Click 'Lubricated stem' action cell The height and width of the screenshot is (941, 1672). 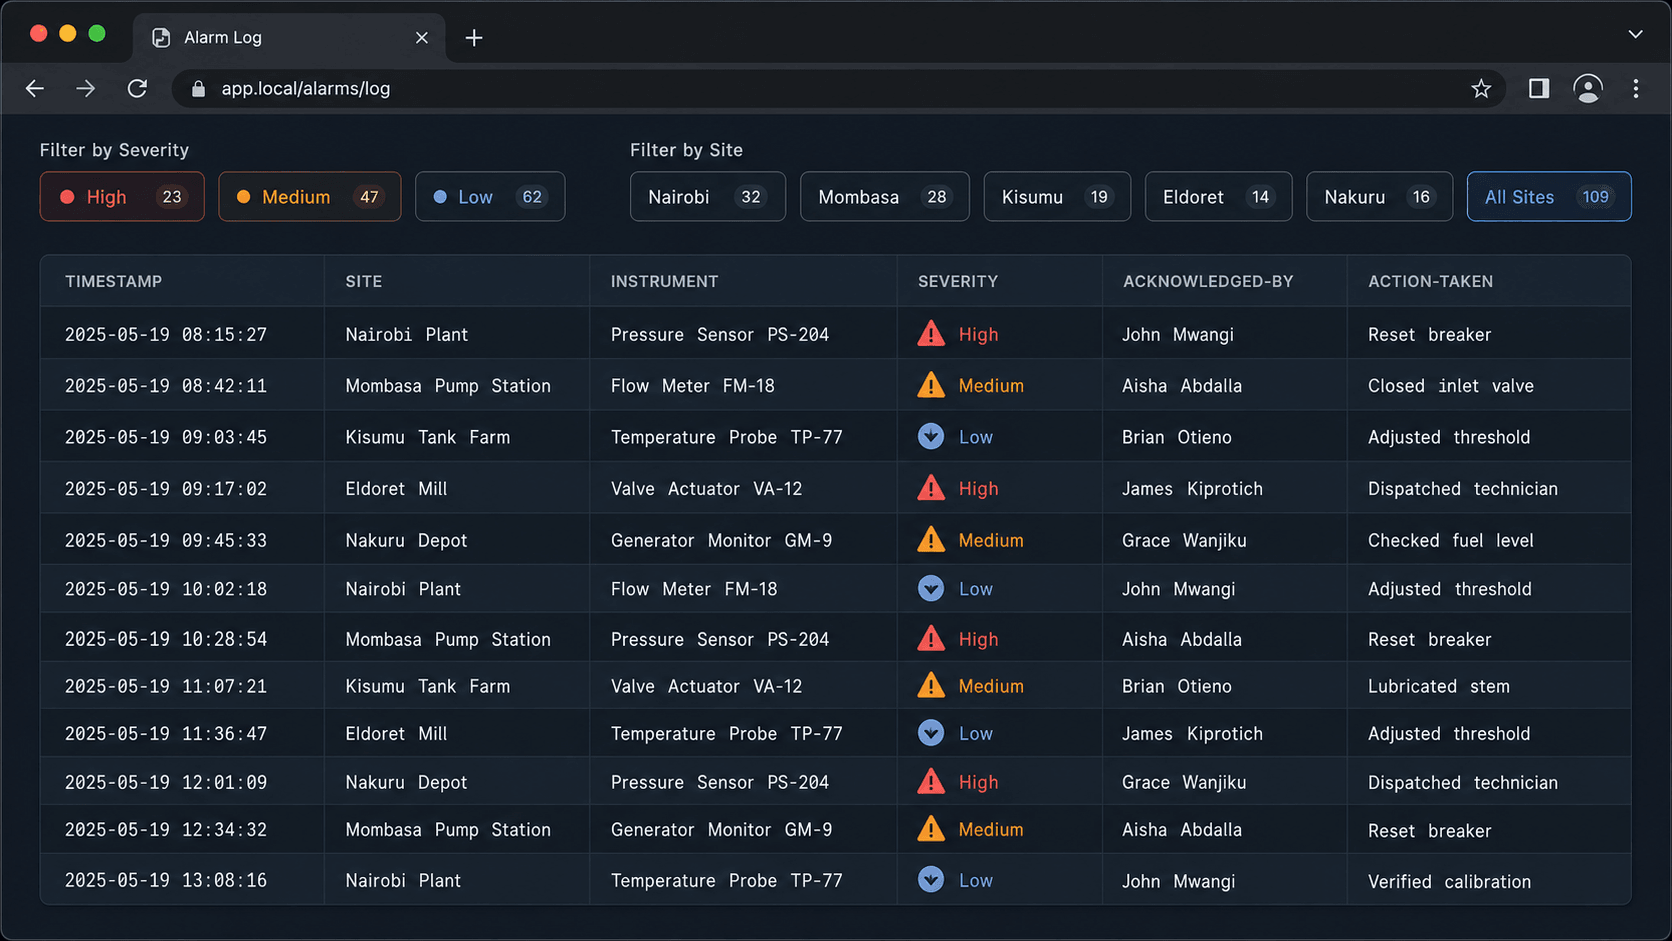pyautogui.click(x=1439, y=687)
